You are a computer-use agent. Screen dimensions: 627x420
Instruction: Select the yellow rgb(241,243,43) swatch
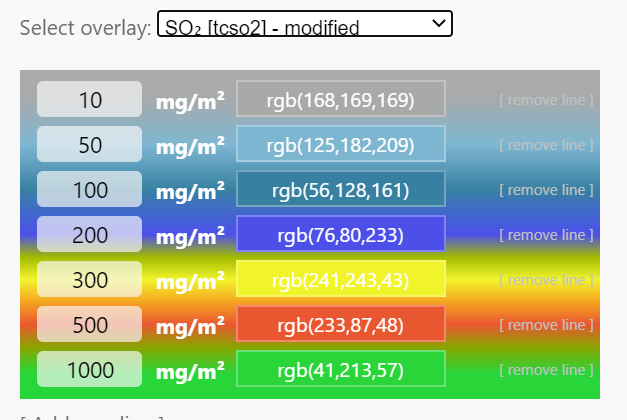pyautogui.click(x=340, y=280)
